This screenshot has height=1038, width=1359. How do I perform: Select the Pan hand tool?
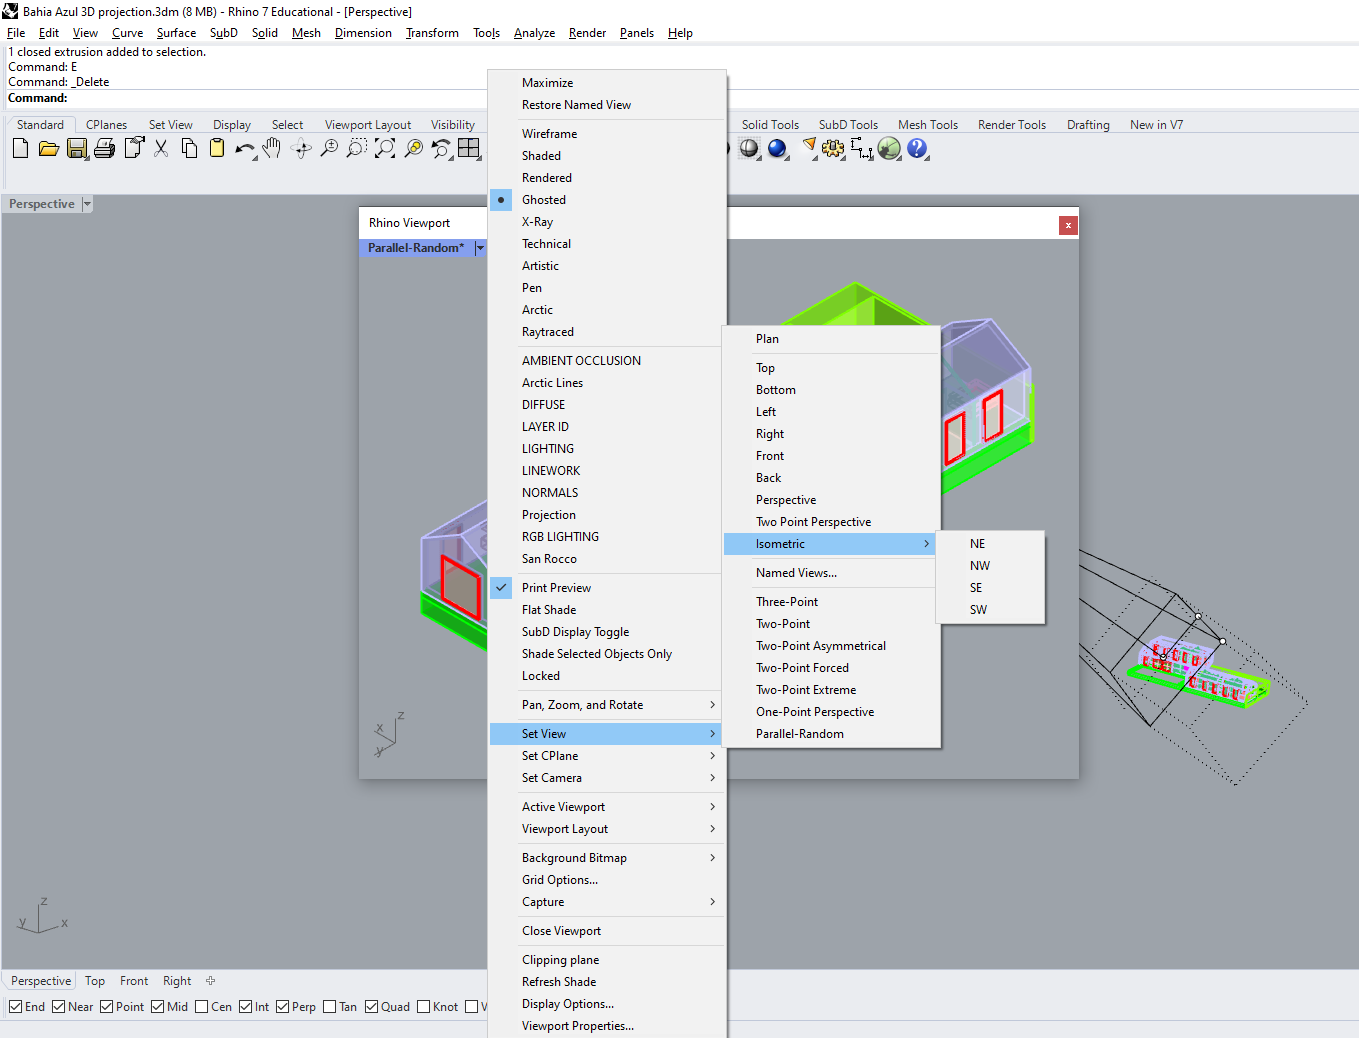click(272, 149)
